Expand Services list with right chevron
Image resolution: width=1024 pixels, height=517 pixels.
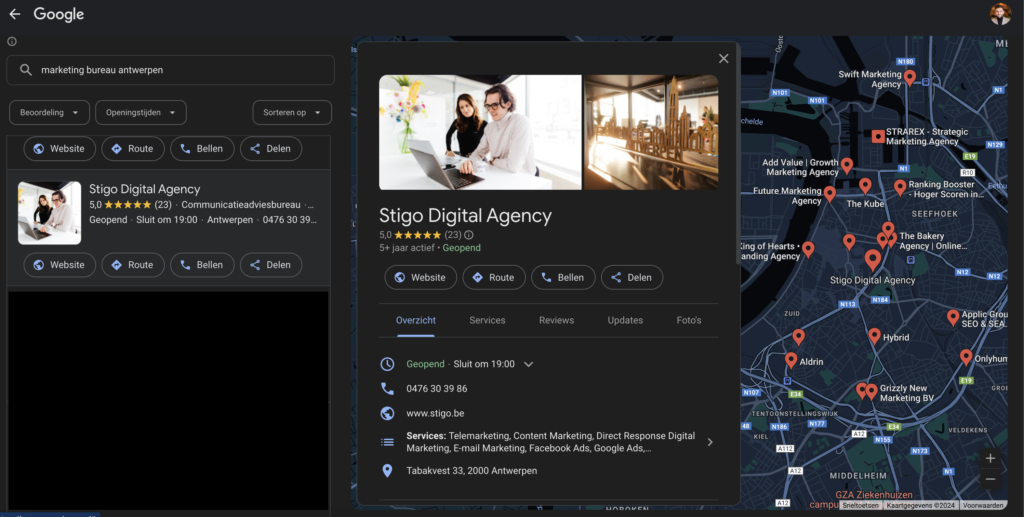[710, 442]
